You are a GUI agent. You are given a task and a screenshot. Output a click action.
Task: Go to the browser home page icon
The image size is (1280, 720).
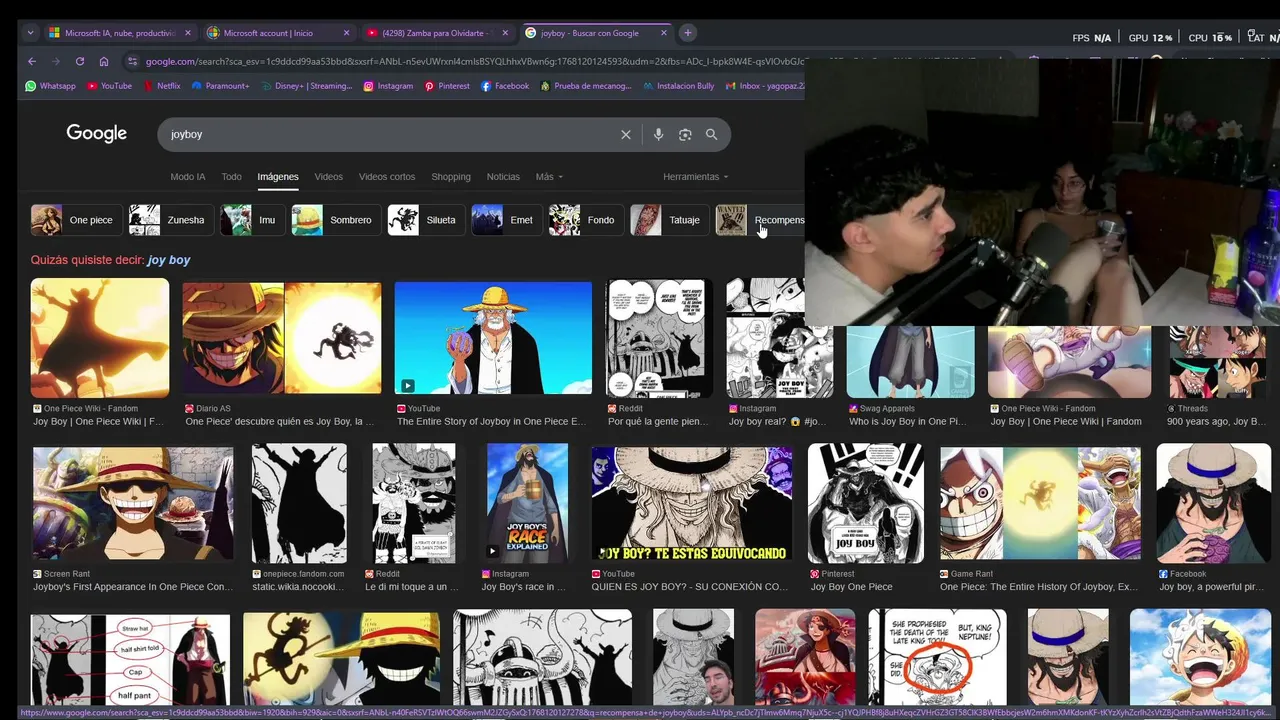(104, 61)
